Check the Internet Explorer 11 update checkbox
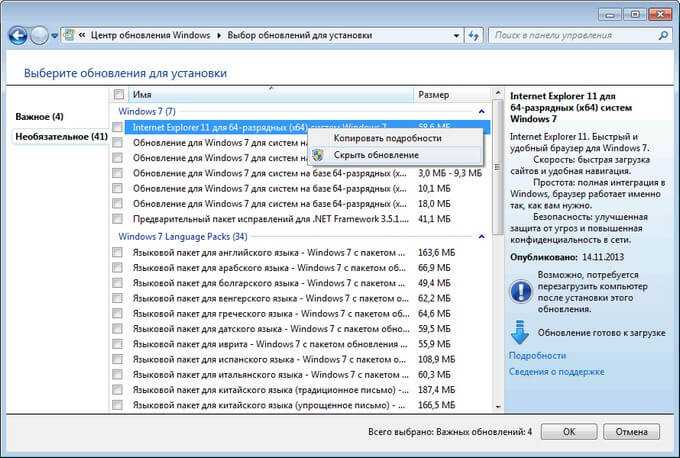680x458 pixels. coord(117,127)
